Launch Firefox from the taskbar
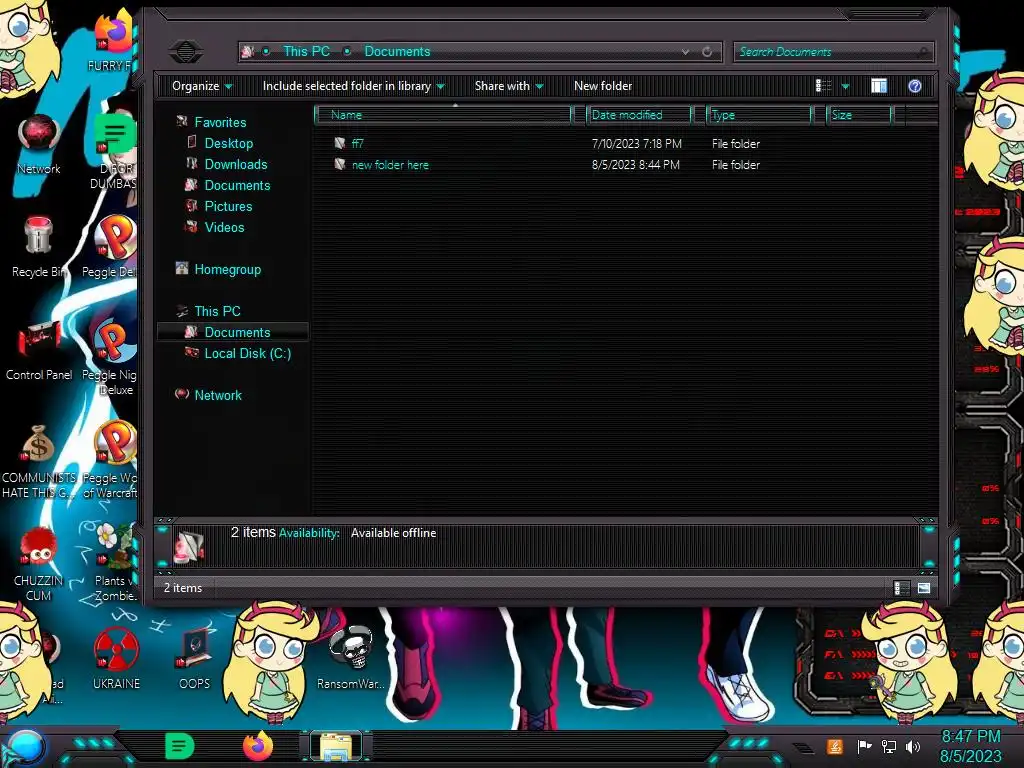1024x768 pixels. pos(258,746)
